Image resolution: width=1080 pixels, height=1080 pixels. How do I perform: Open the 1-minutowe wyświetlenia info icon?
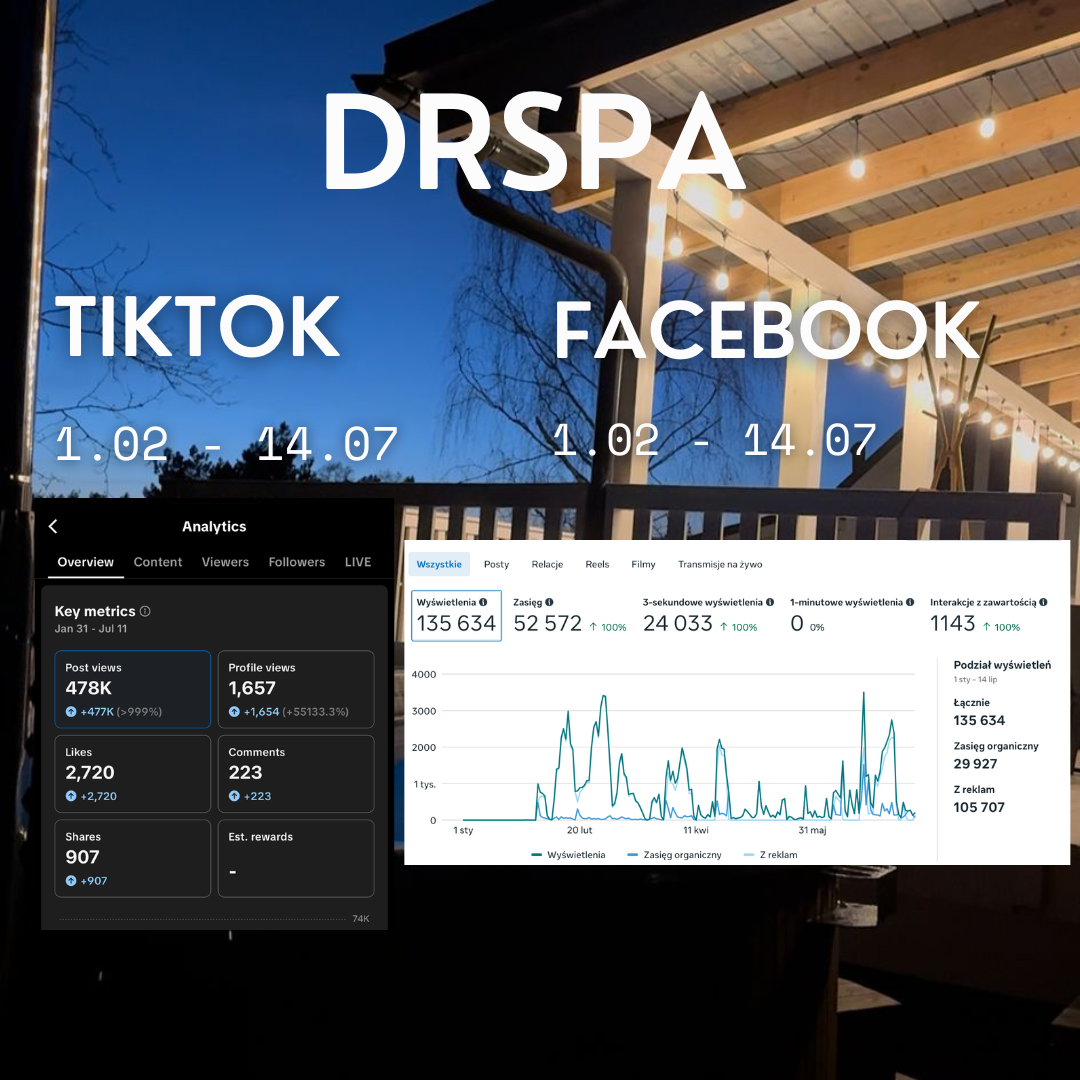[x=910, y=602]
